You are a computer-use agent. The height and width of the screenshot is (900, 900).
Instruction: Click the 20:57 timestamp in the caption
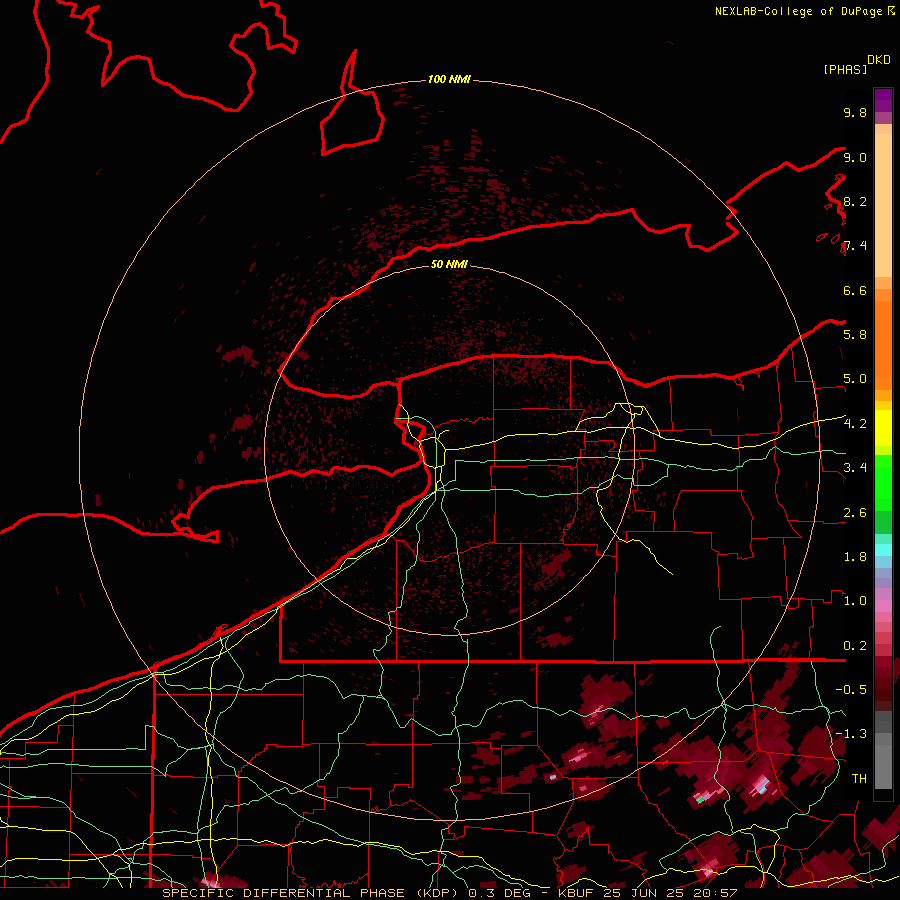pyautogui.click(x=715, y=893)
